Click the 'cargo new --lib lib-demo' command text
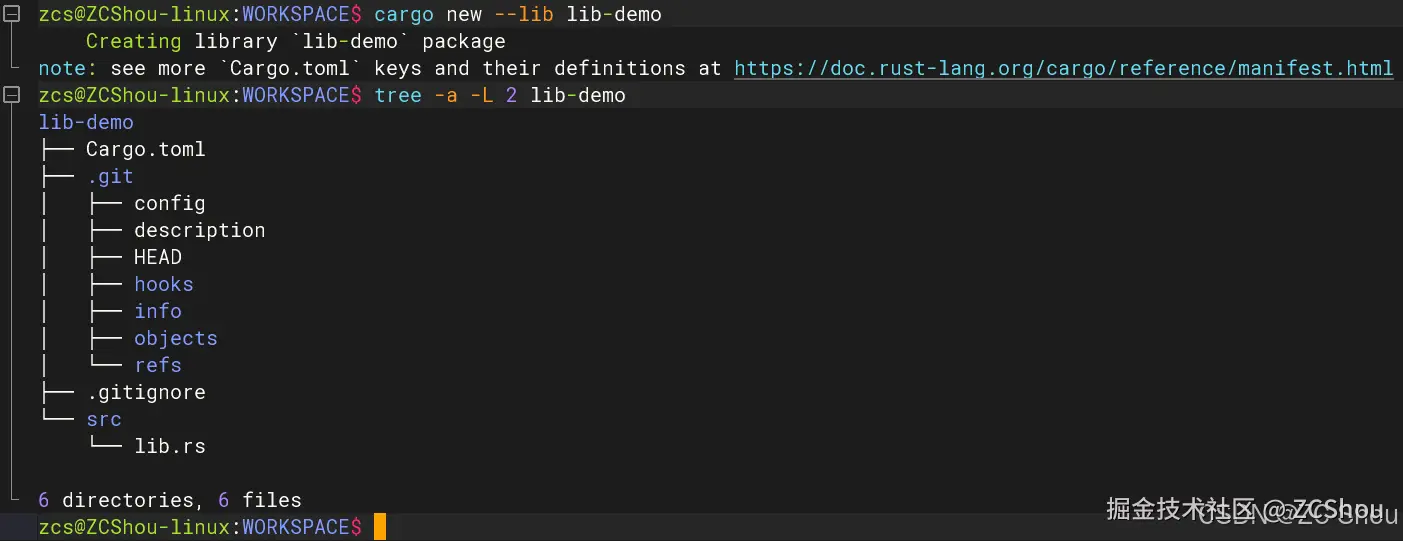Screen dimensions: 1403x541 [518, 14]
